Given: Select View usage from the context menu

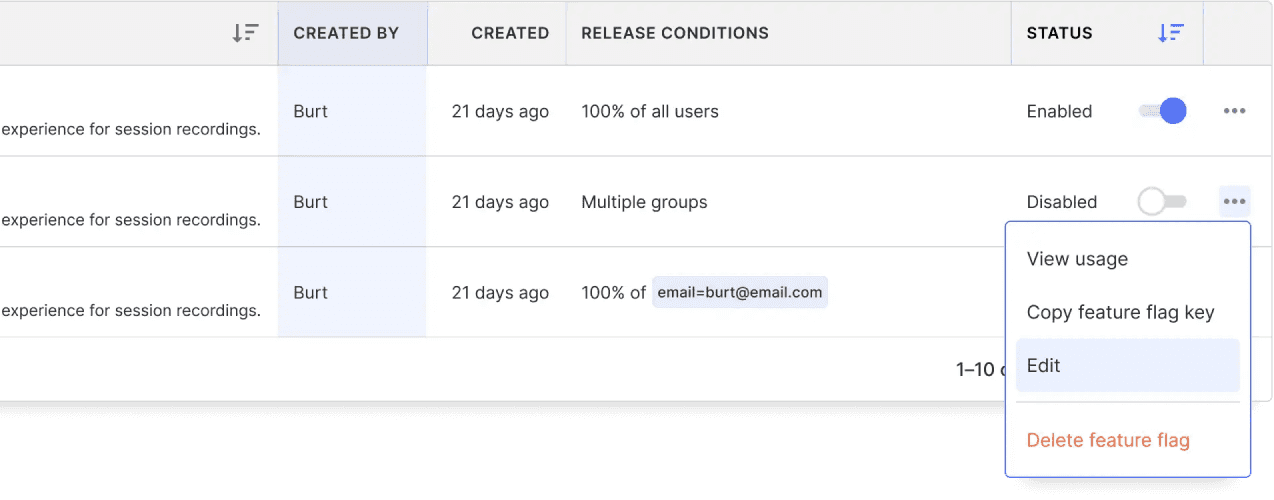Looking at the screenshot, I should click(x=1077, y=259).
